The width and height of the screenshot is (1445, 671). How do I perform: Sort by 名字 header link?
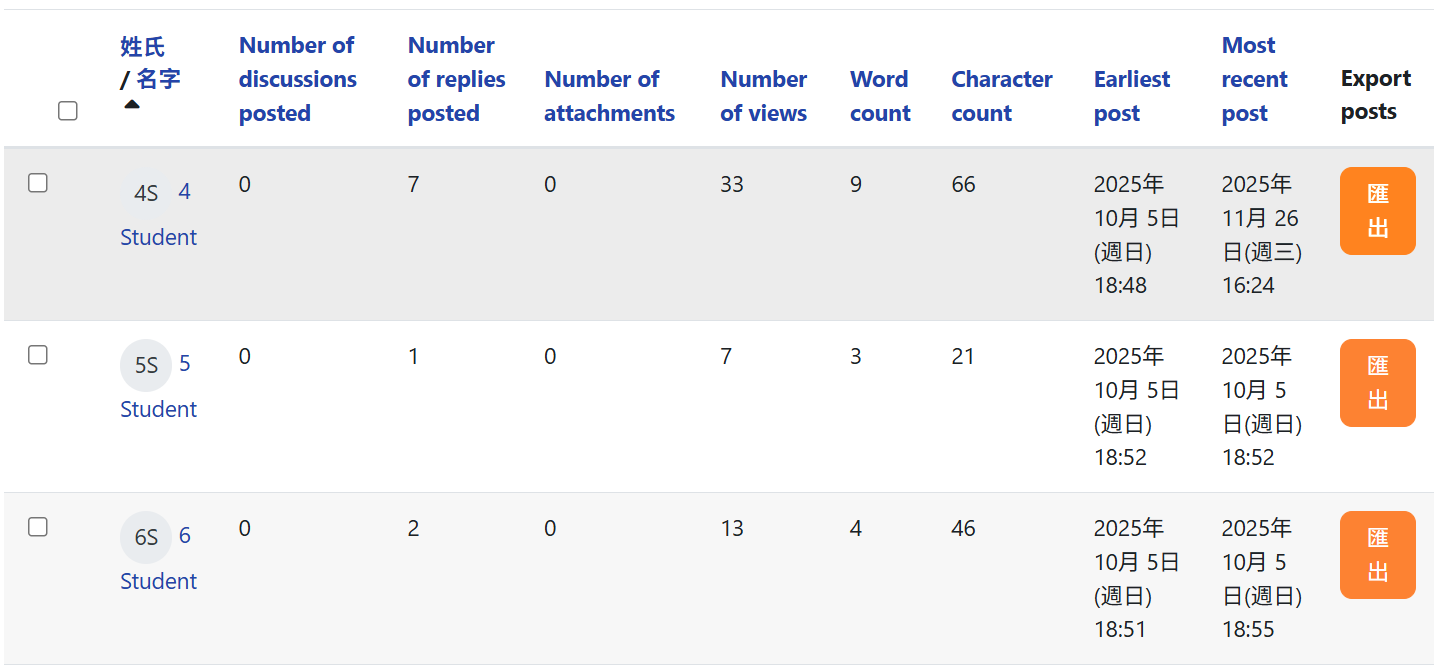(x=158, y=79)
